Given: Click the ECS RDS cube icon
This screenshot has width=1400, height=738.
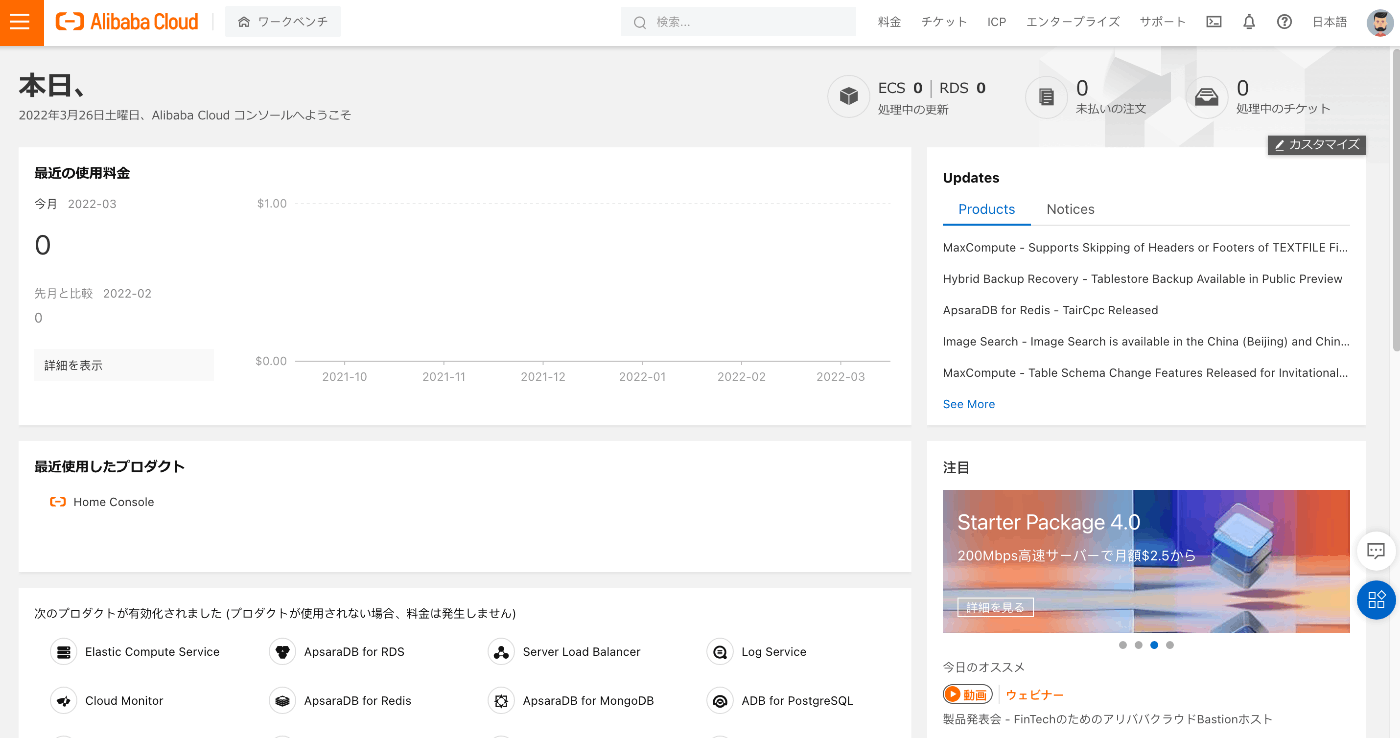Looking at the screenshot, I should tap(848, 97).
